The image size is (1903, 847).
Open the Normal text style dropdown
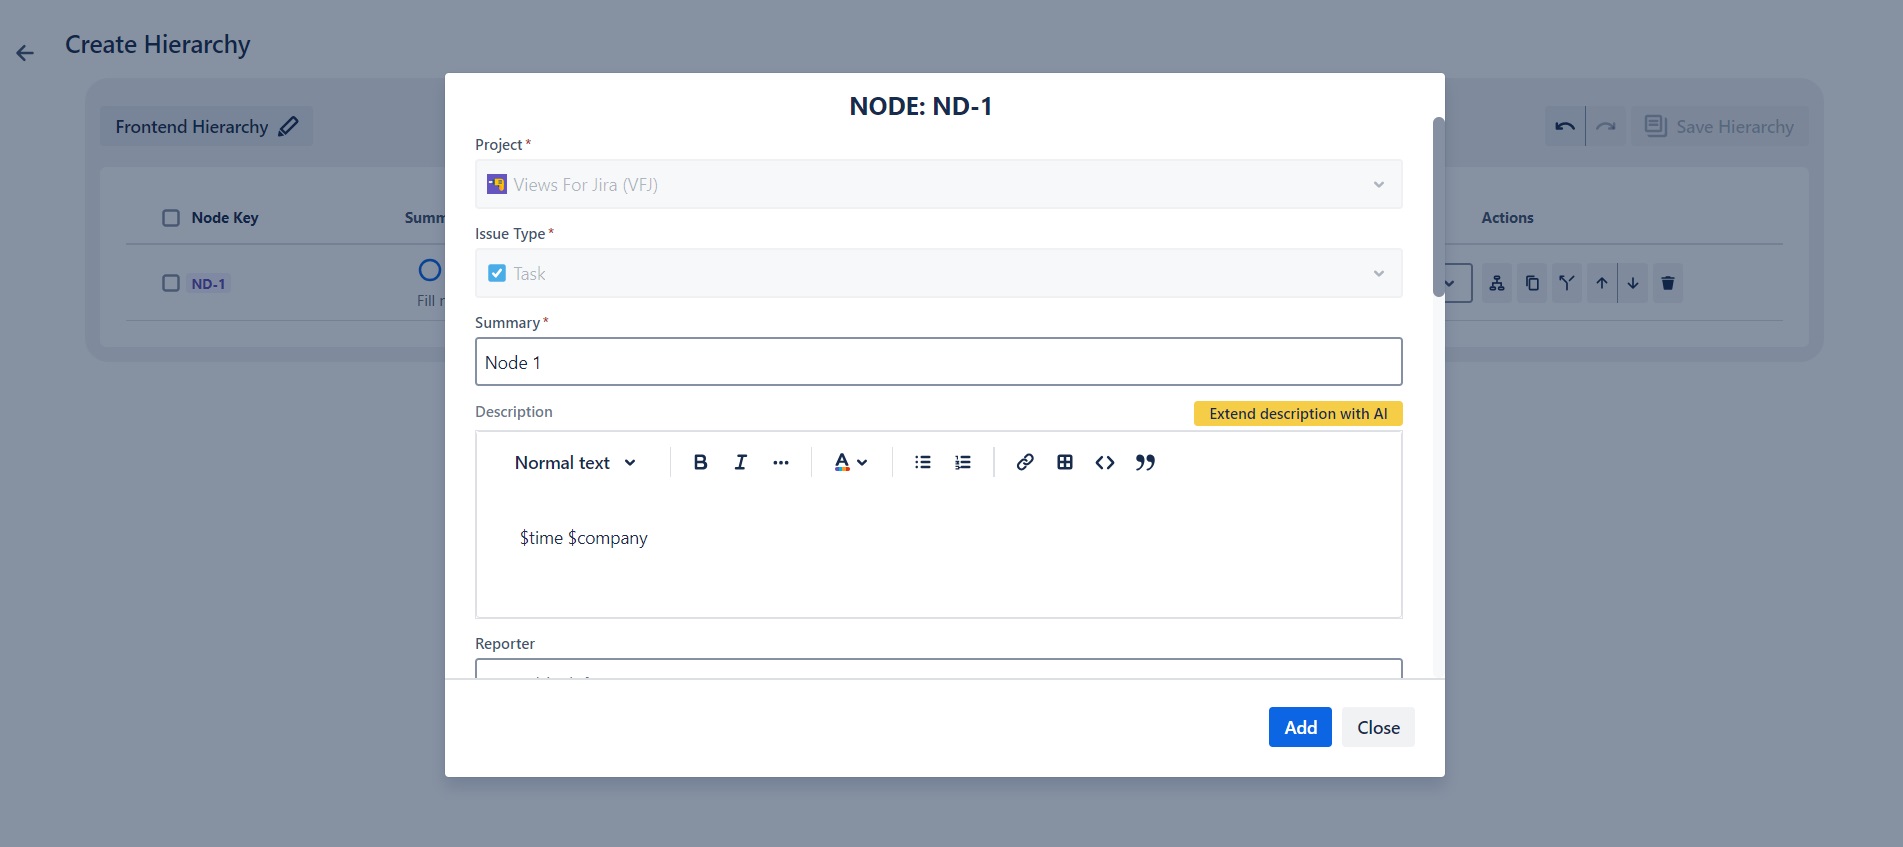click(x=575, y=462)
